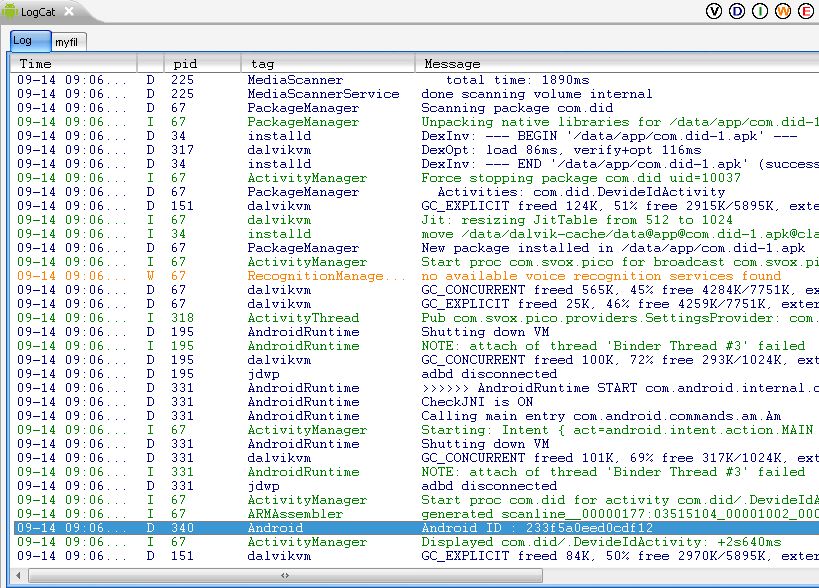Select the ARMAssembler generated scanline row

point(416,514)
